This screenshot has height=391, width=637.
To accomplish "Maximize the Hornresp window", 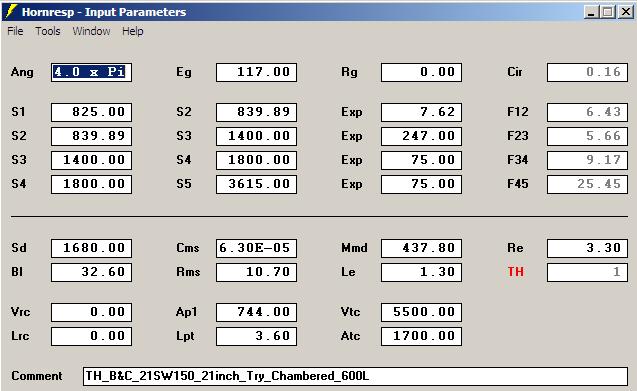I will click(x=608, y=12).
